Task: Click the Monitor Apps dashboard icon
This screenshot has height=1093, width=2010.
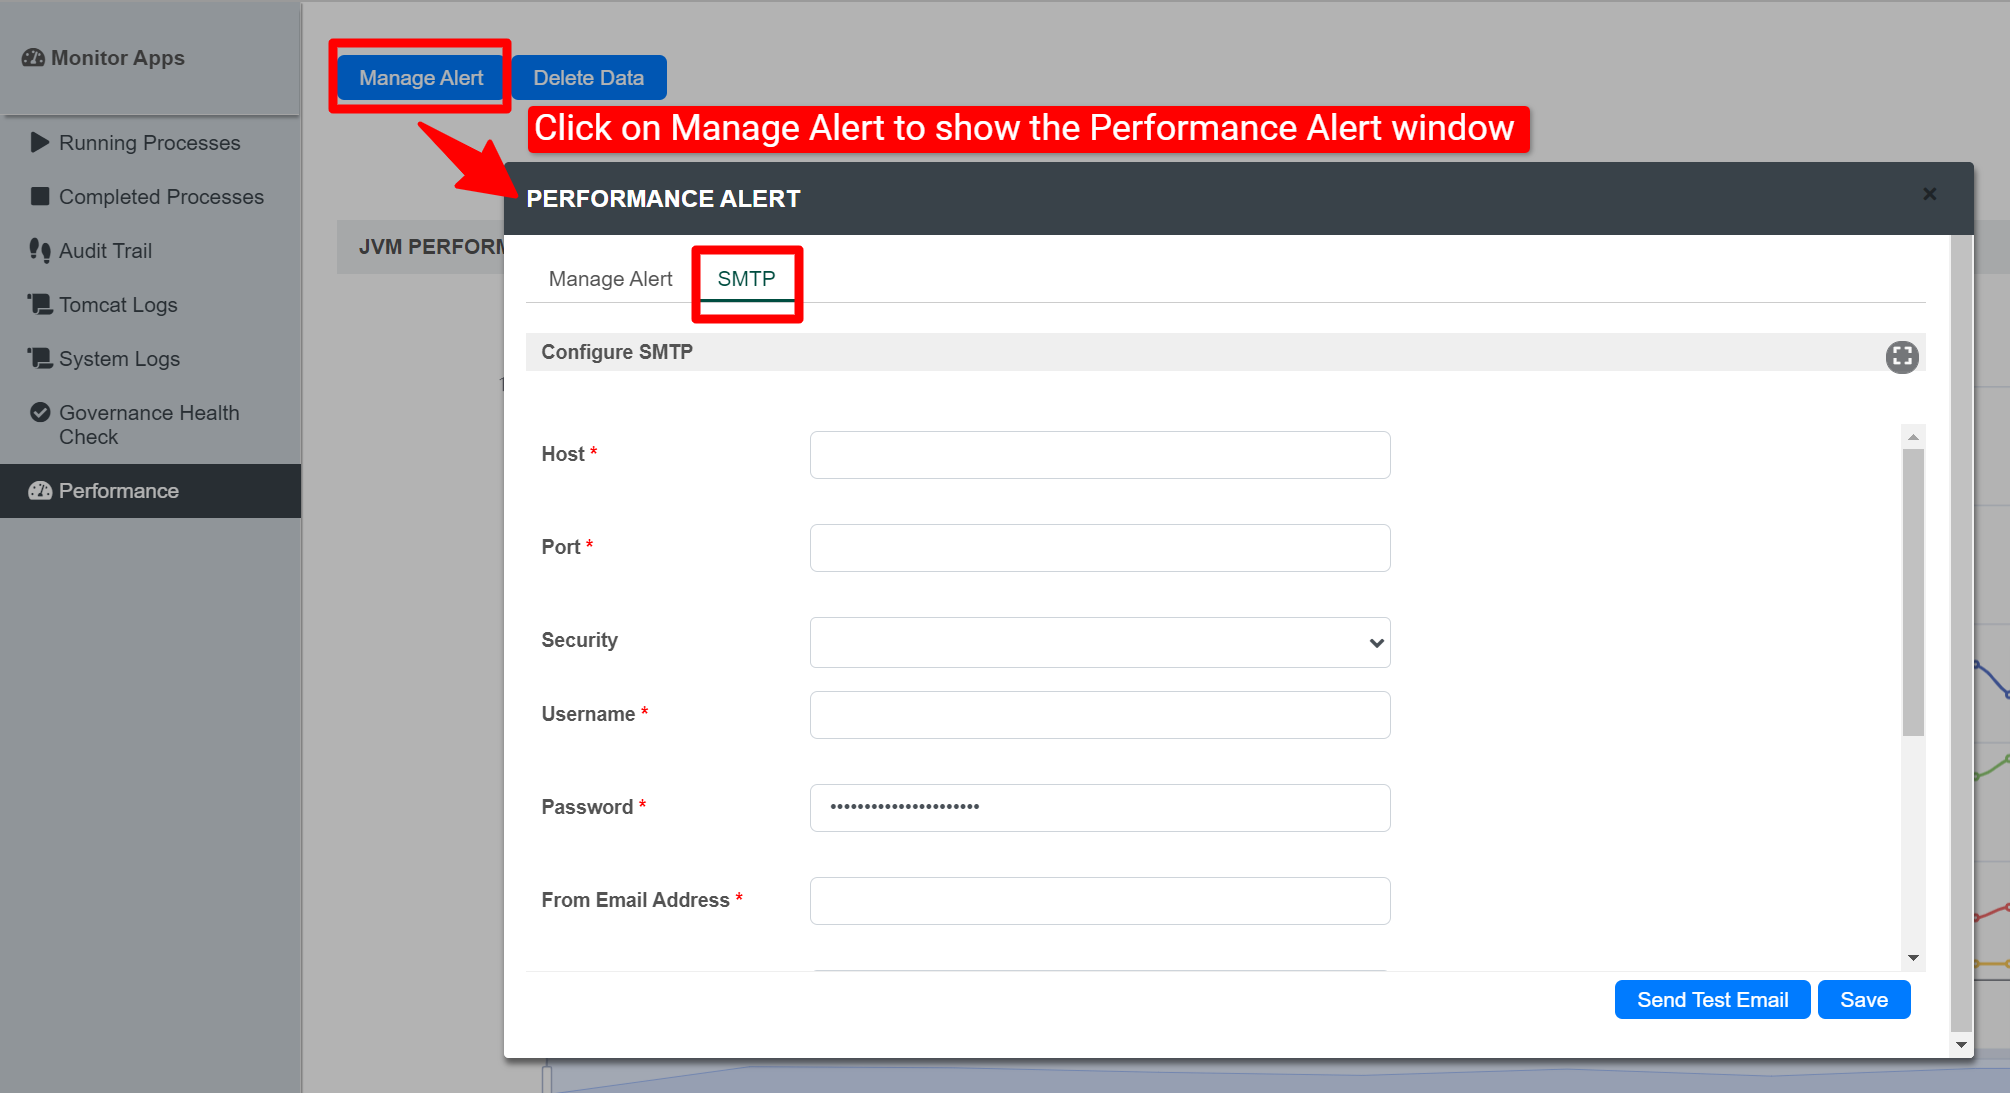Action: pos(33,58)
